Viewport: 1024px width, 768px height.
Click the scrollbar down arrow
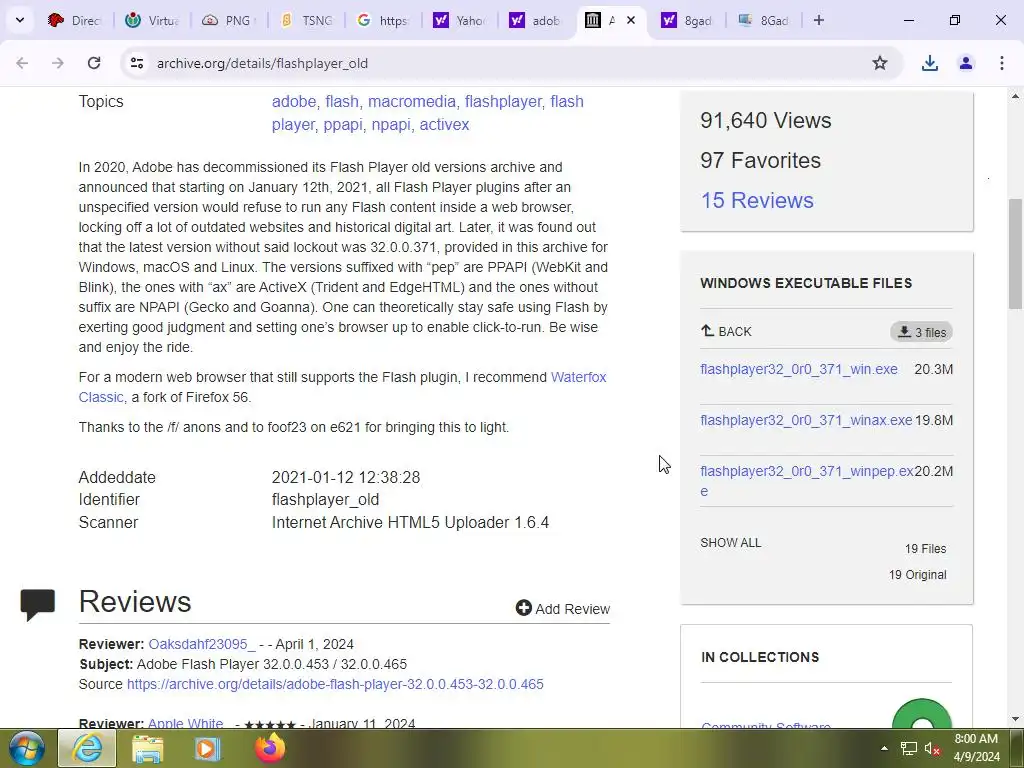pyautogui.click(x=1016, y=720)
